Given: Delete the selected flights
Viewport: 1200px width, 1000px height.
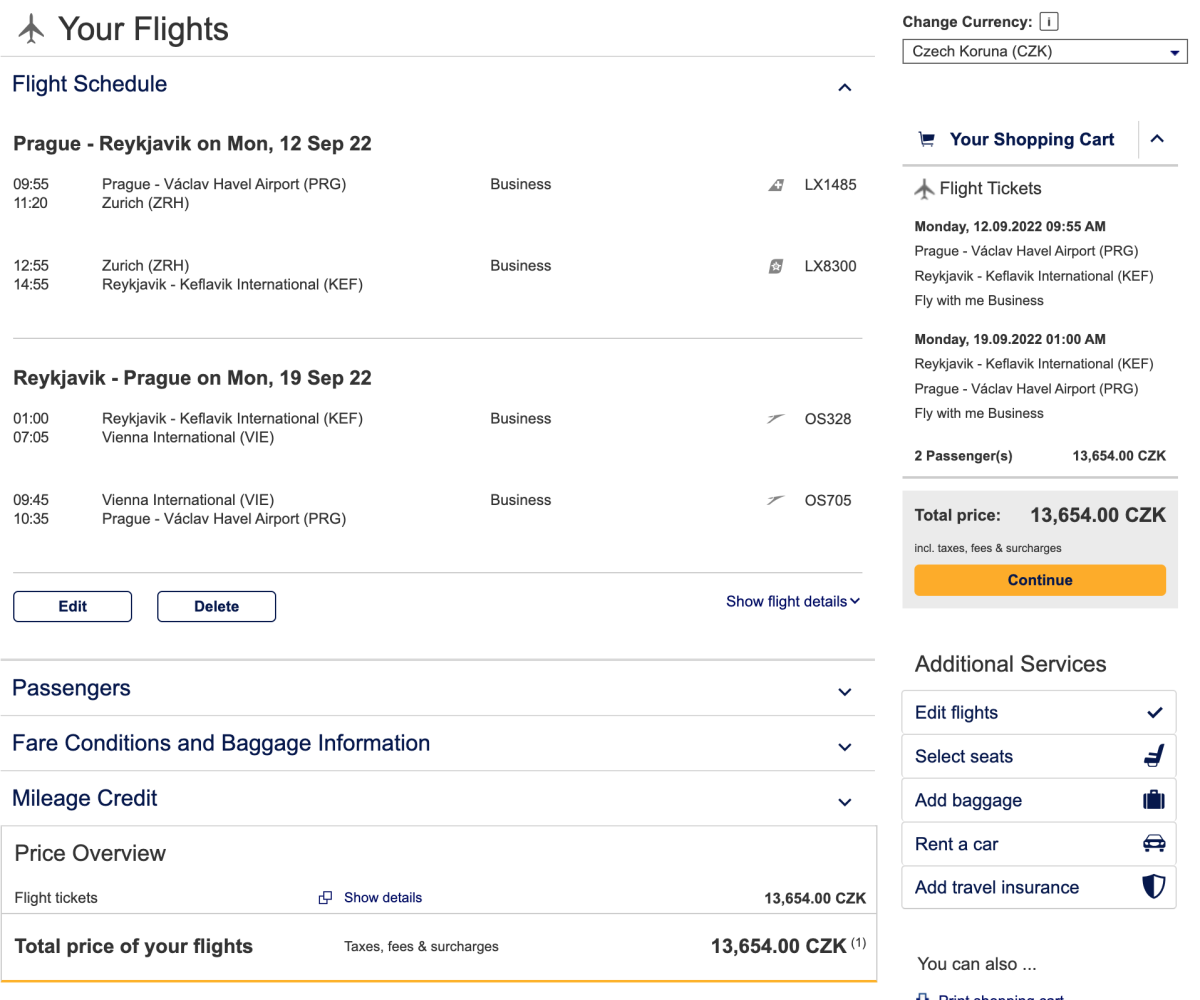Looking at the screenshot, I should [216, 606].
